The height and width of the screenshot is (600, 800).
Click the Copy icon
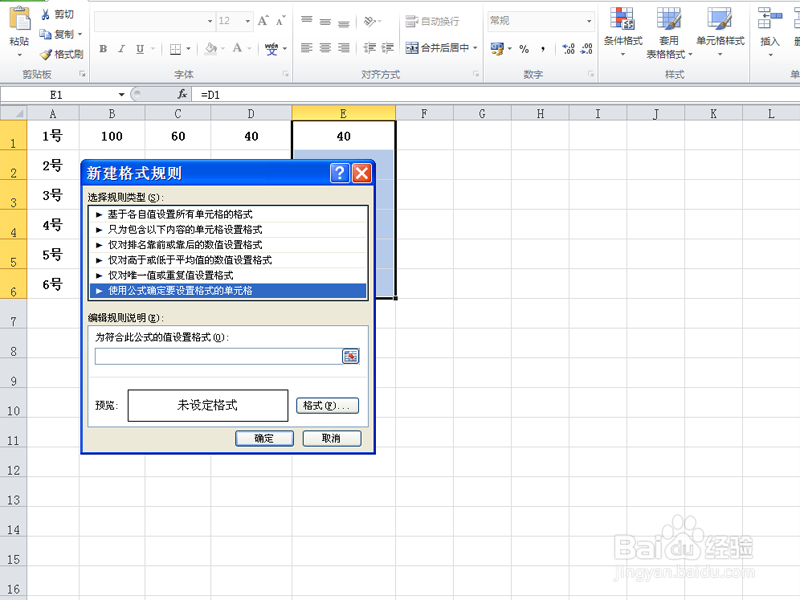click(45, 34)
